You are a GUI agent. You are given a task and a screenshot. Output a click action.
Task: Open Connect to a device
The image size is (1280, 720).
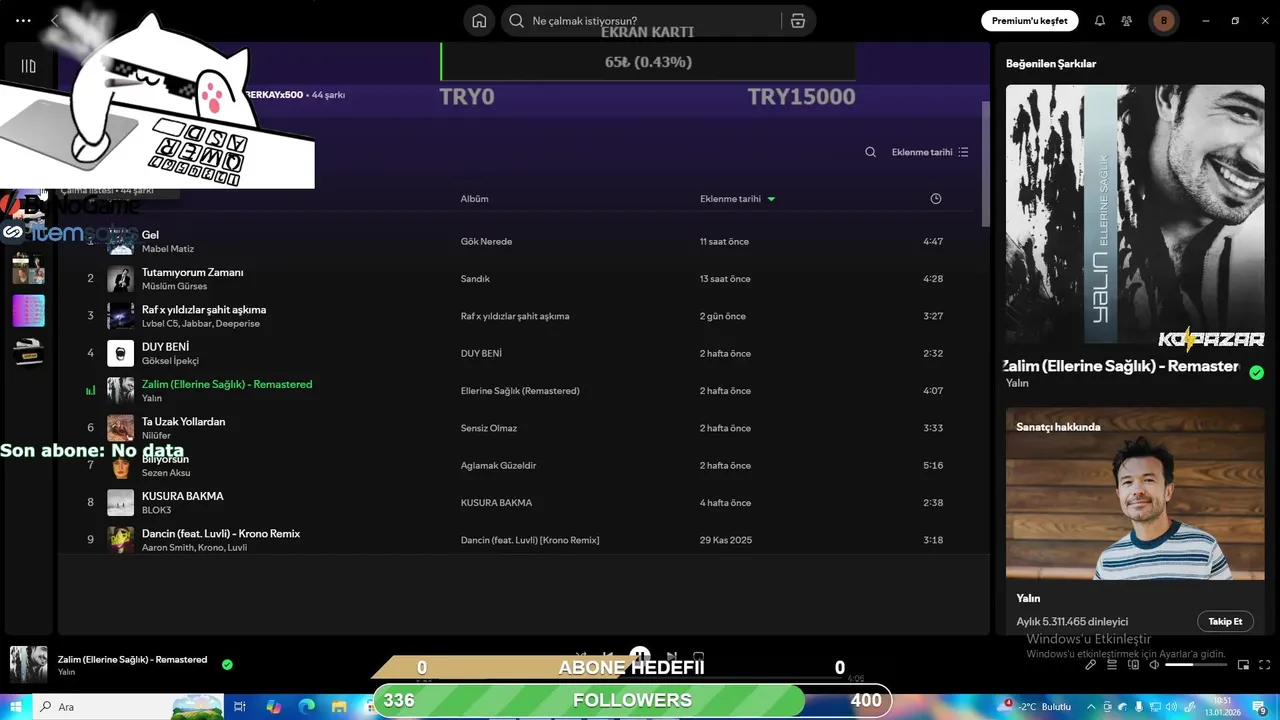1133,665
